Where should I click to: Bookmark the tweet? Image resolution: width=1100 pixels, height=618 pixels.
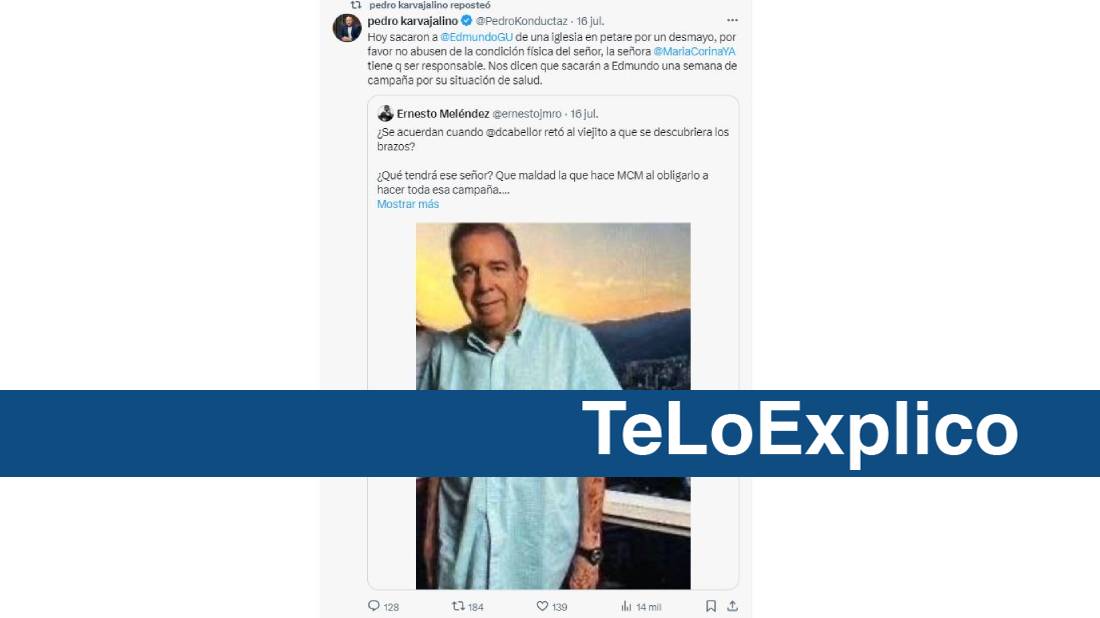pos(711,606)
